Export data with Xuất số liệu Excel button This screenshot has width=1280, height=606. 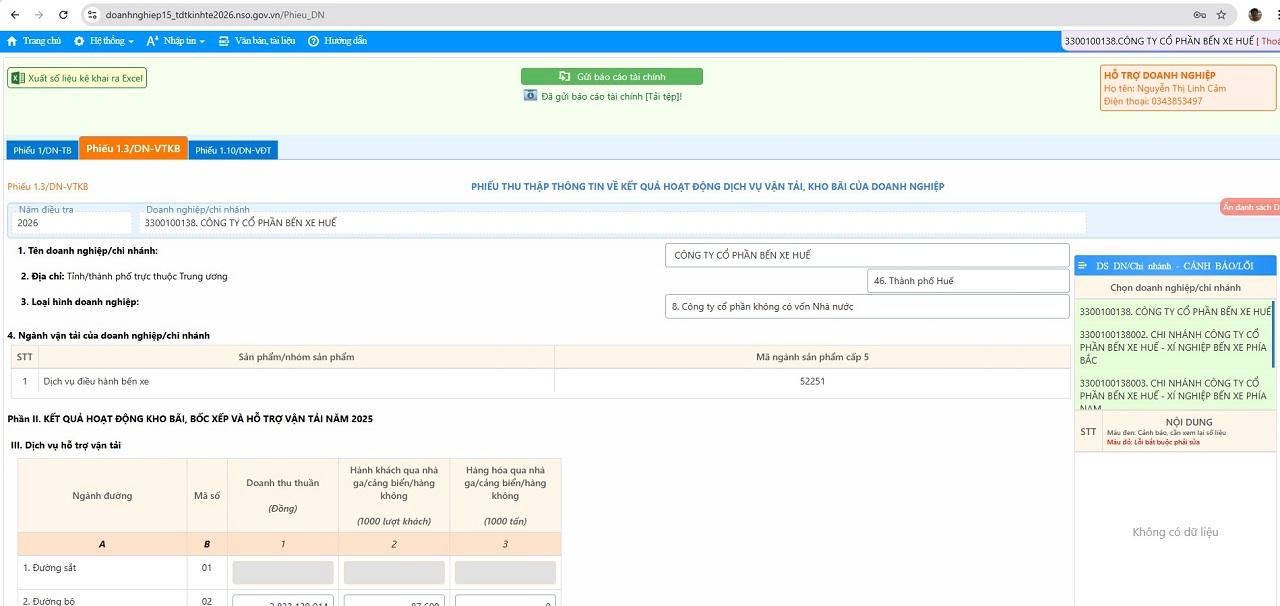pyautogui.click(x=77, y=78)
